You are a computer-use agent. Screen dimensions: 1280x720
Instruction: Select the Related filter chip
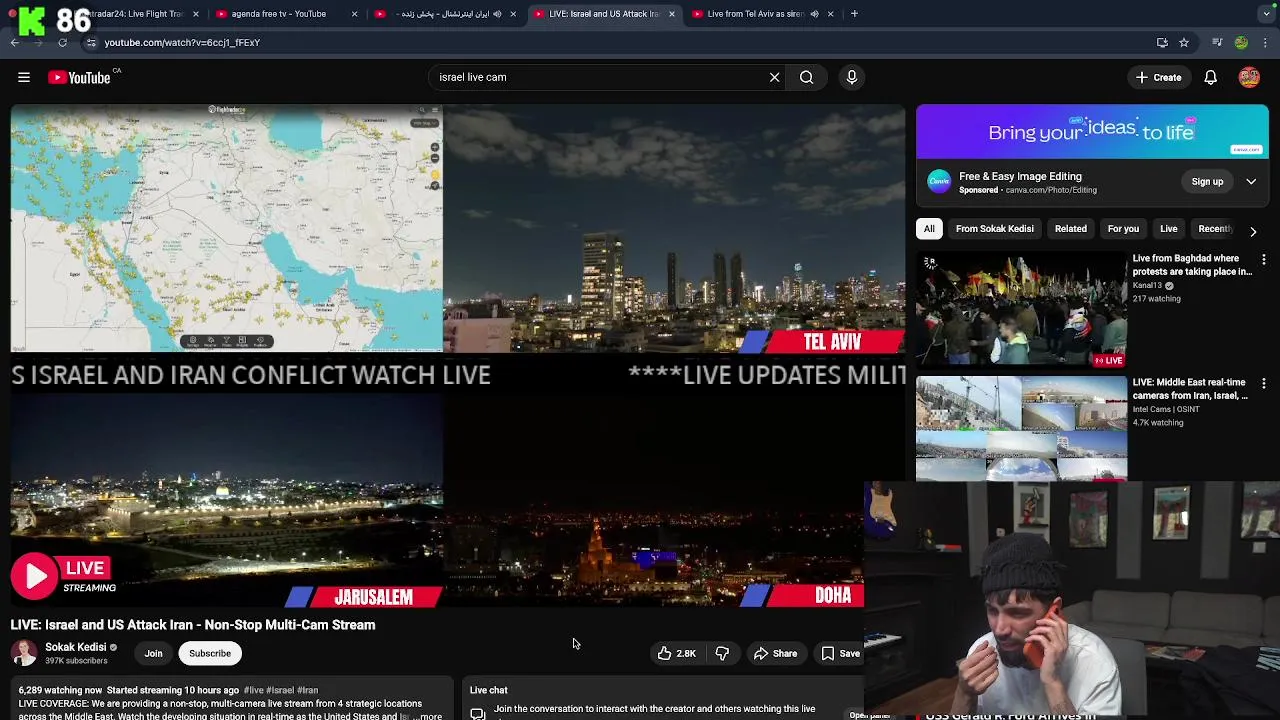[1070, 229]
